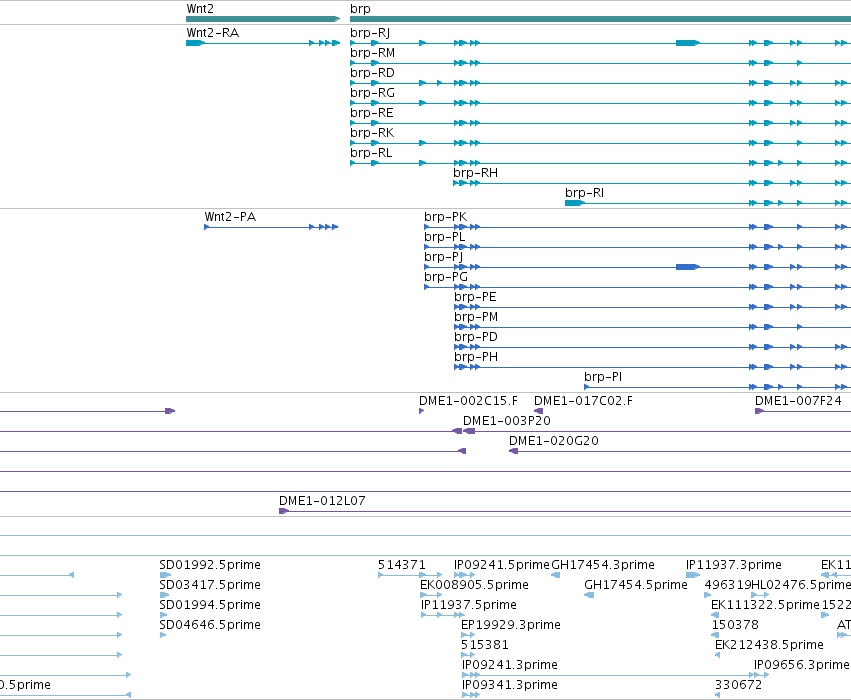Screen dimensions: 851x700
Task: Click EST label IP09341.3prime
Action: point(510,685)
